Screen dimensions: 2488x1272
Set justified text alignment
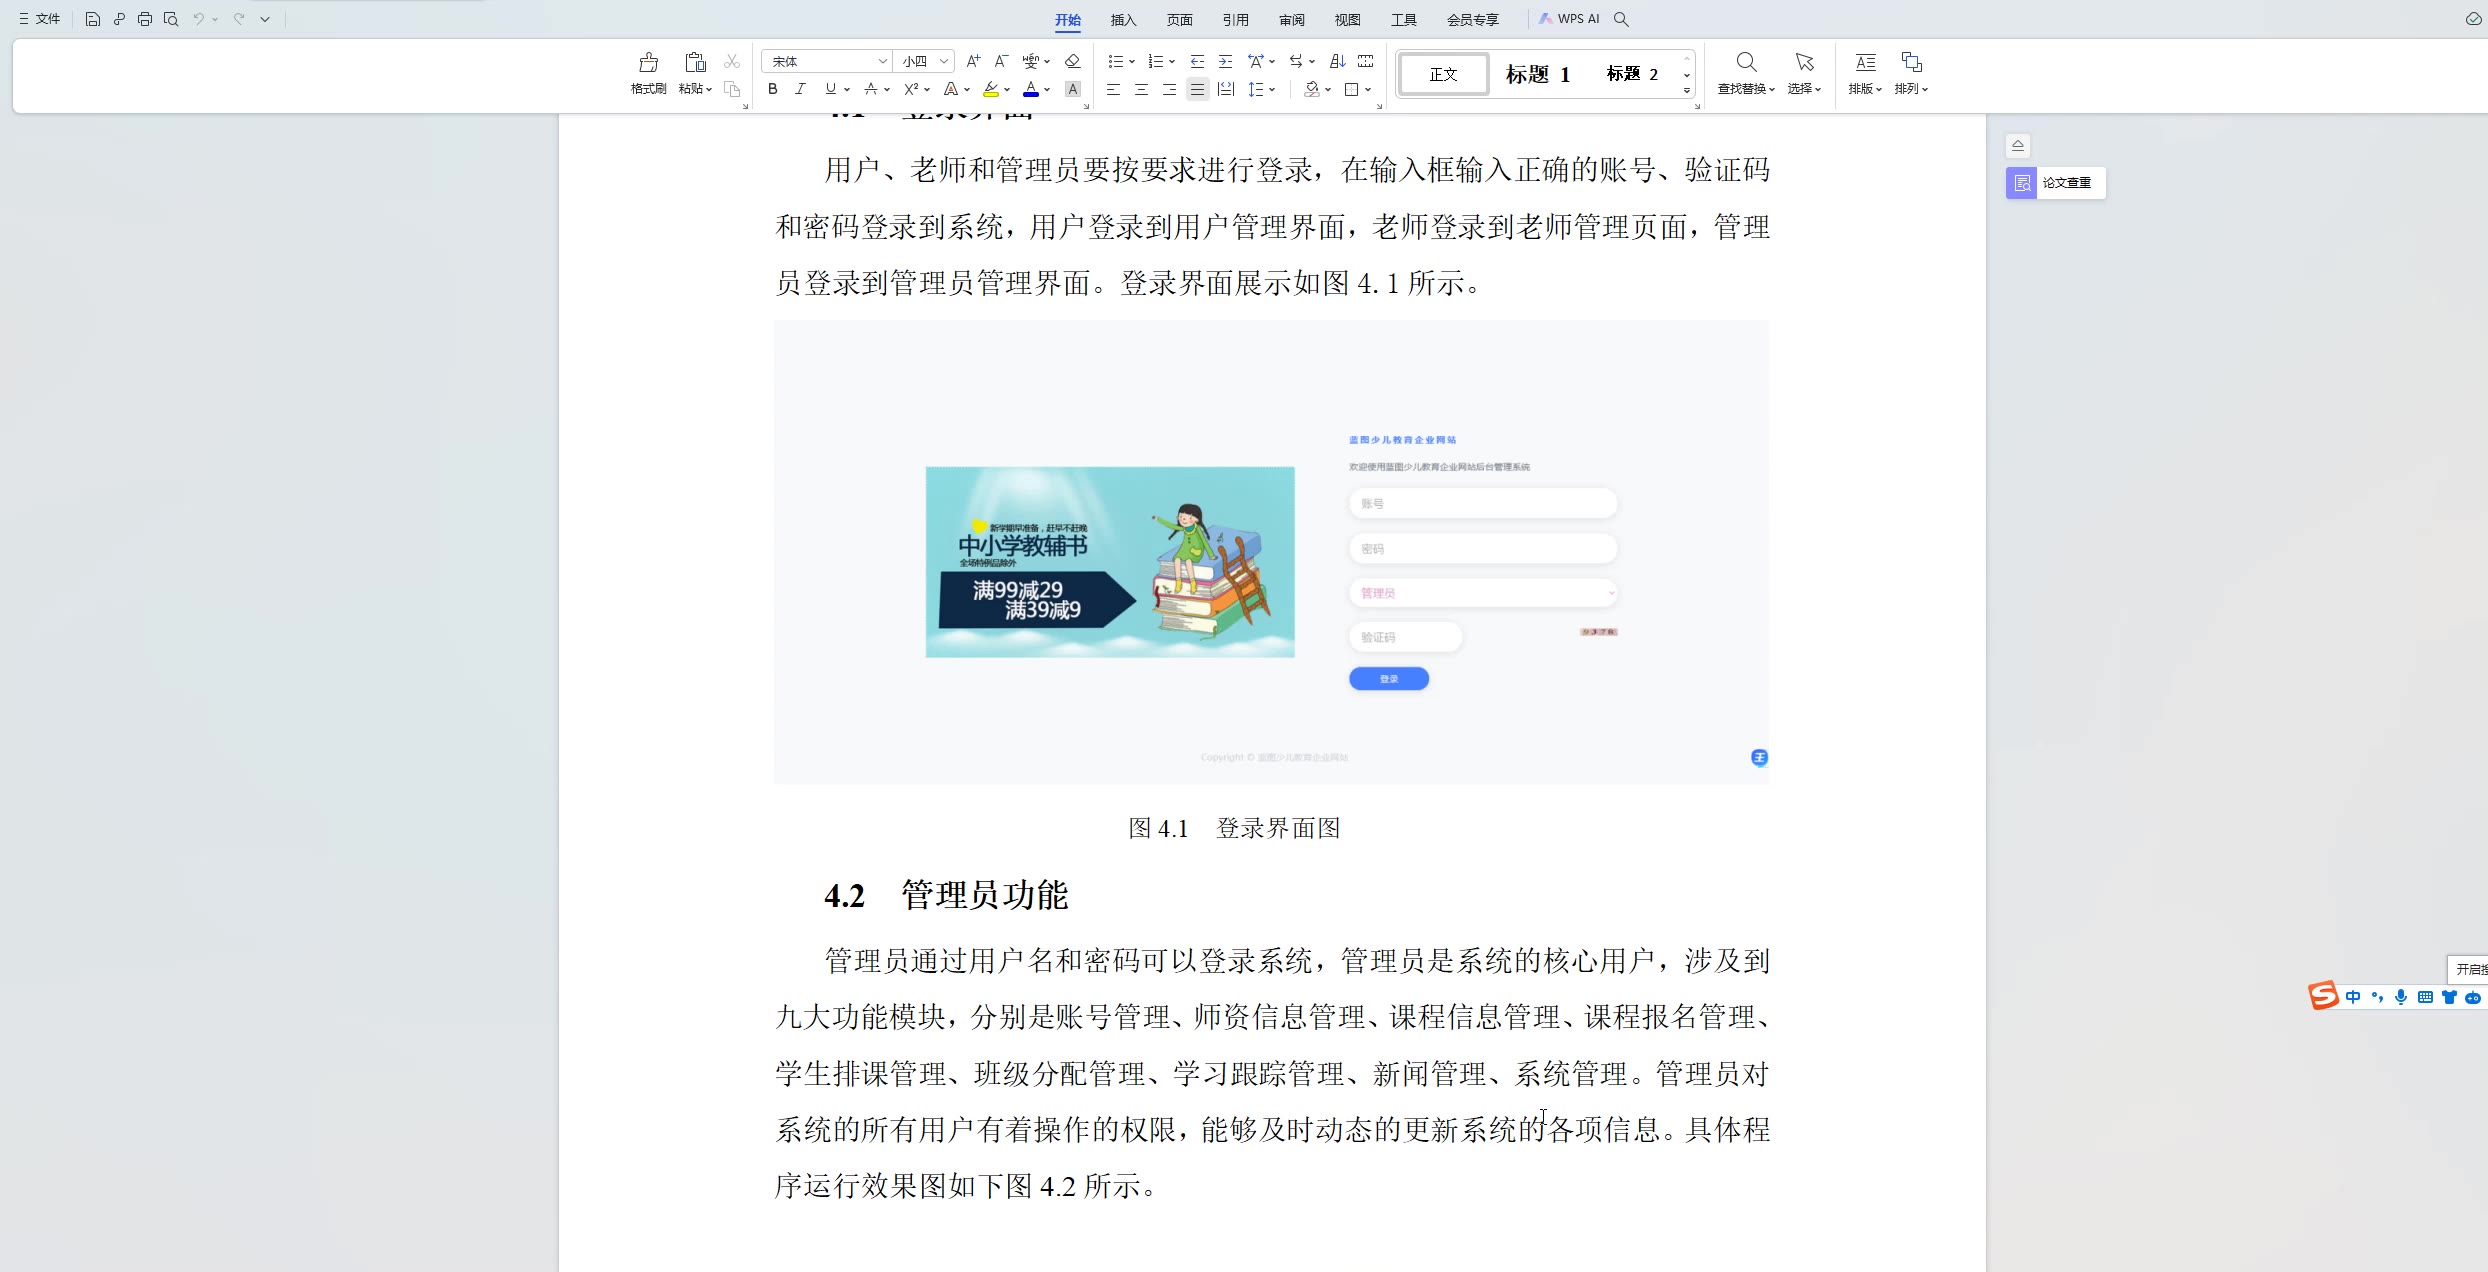tap(1197, 89)
